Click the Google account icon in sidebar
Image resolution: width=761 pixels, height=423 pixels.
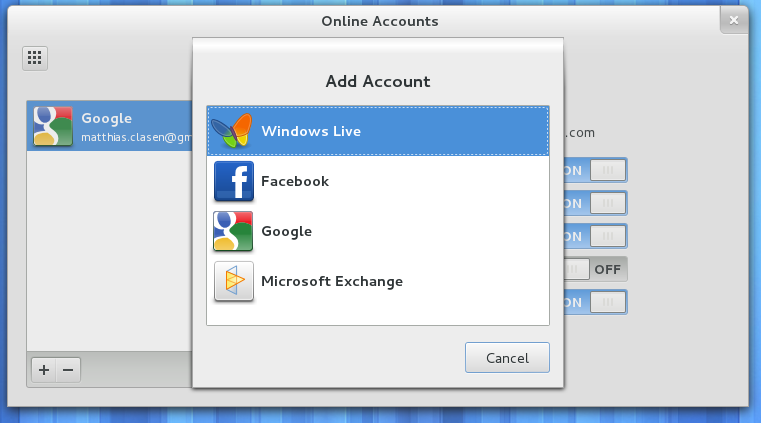(x=53, y=126)
